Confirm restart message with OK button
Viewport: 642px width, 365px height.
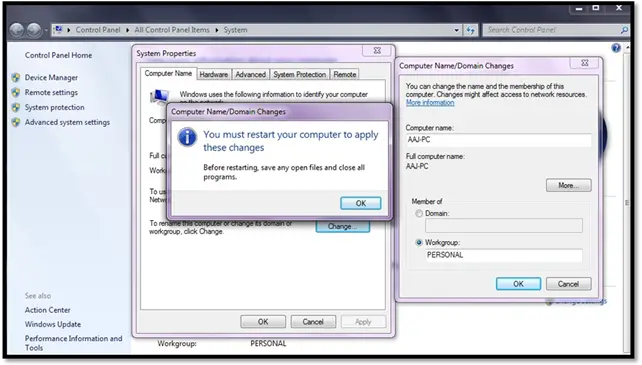pyautogui.click(x=361, y=203)
